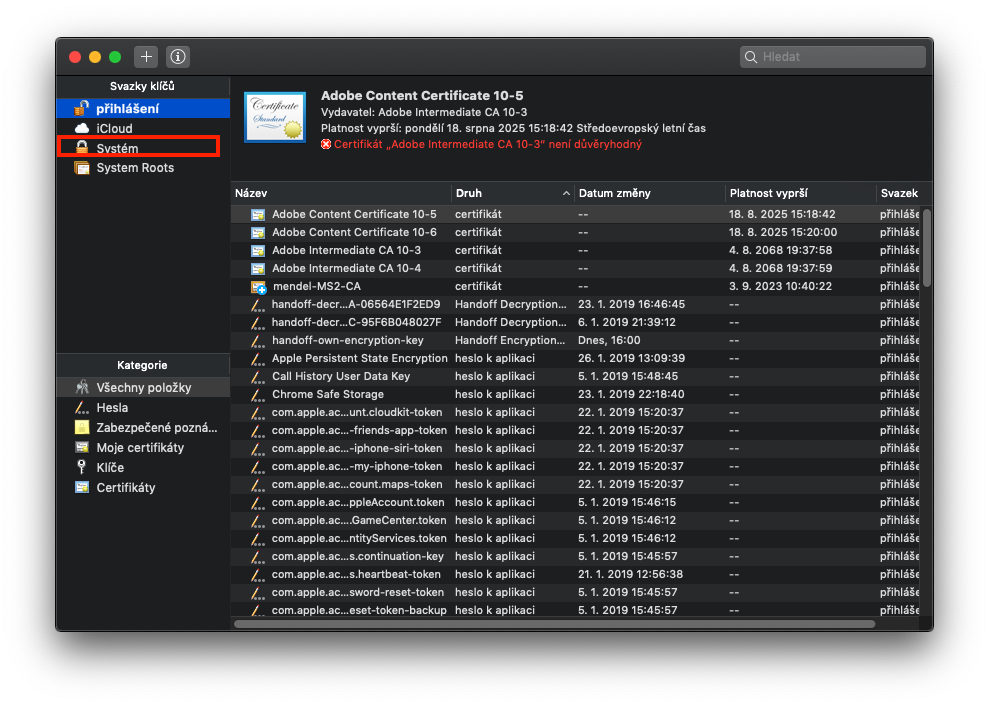
Task: Focus the Hledat search field
Action: 833,57
